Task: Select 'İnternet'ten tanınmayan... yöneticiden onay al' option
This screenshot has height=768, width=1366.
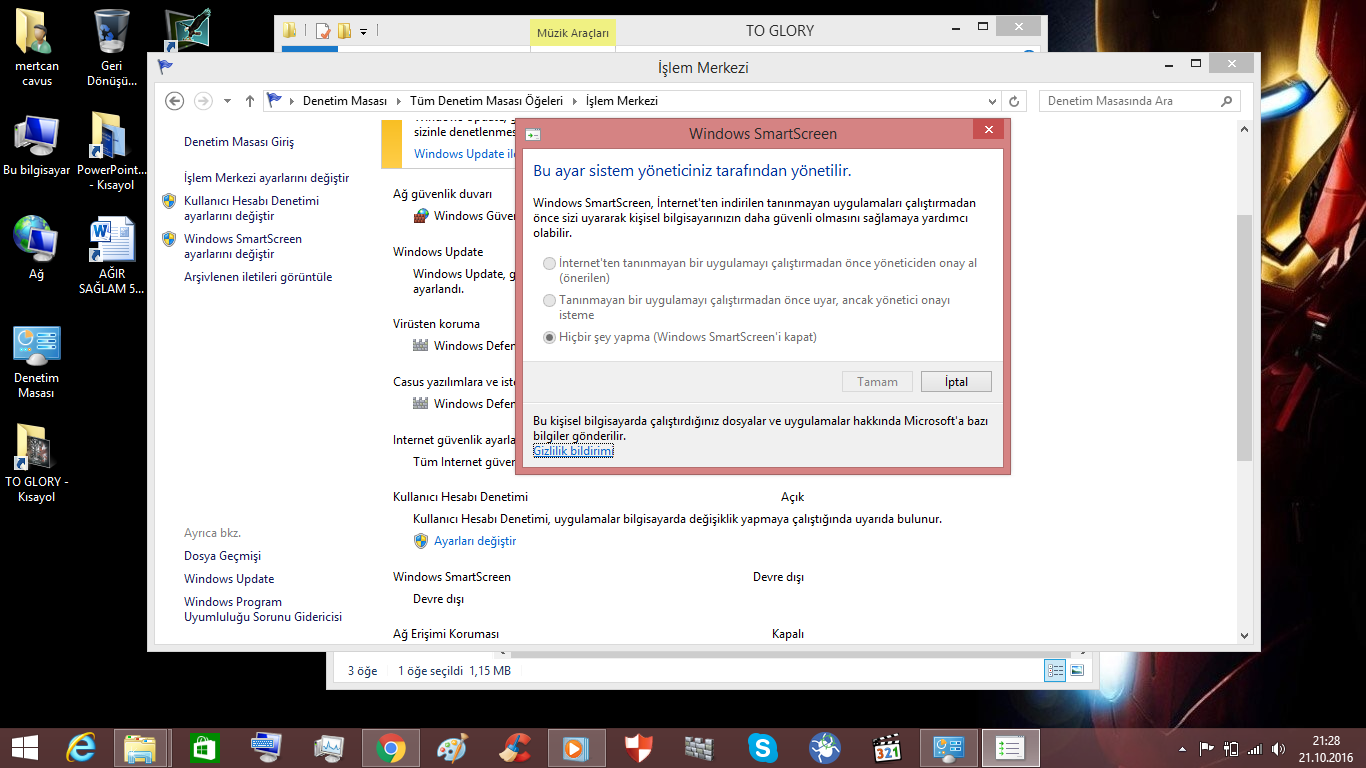Action: (549, 263)
